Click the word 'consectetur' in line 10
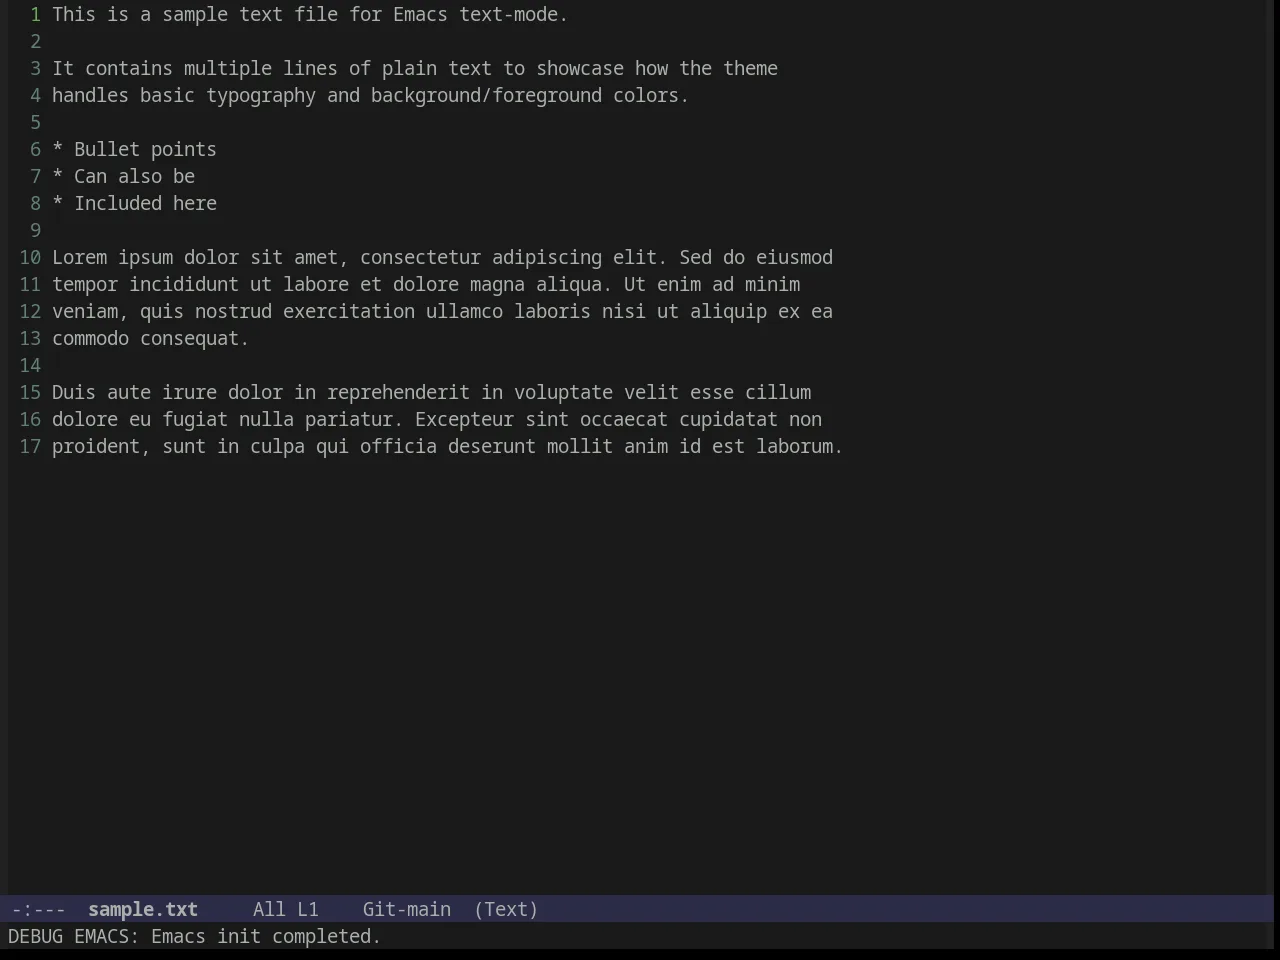The height and width of the screenshot is (960, 1280). [x=420, y=257]
